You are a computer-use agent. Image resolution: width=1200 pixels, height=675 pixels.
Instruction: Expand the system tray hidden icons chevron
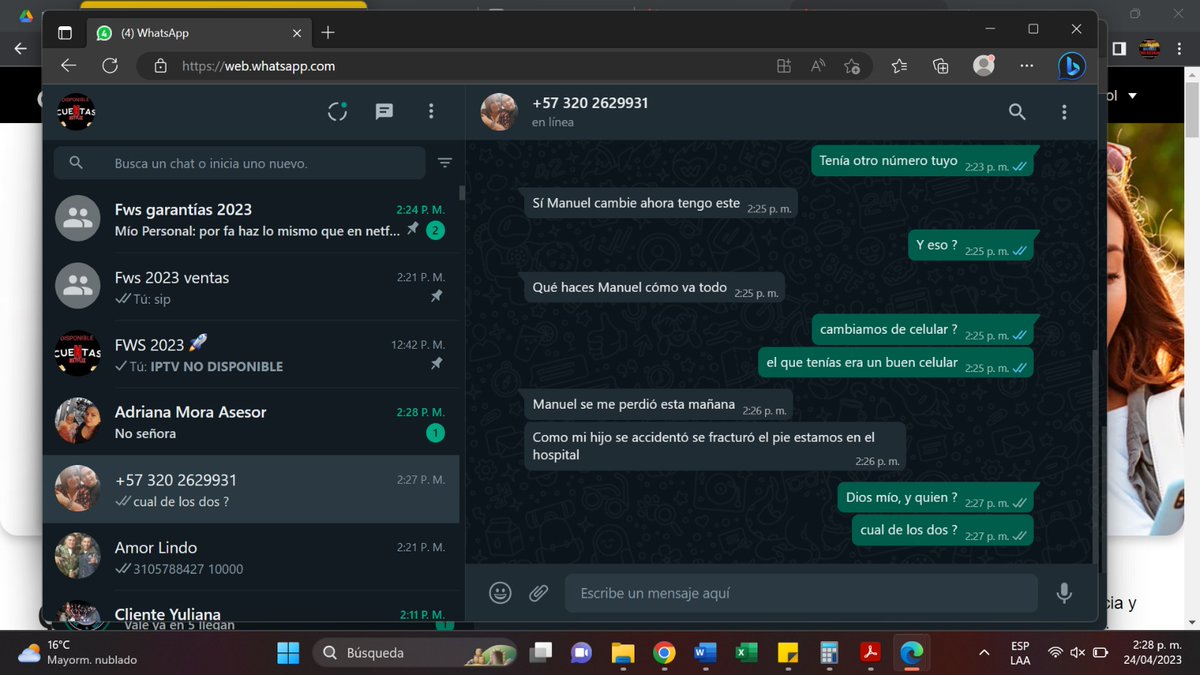pyautogui.click(x=985, y=653)
